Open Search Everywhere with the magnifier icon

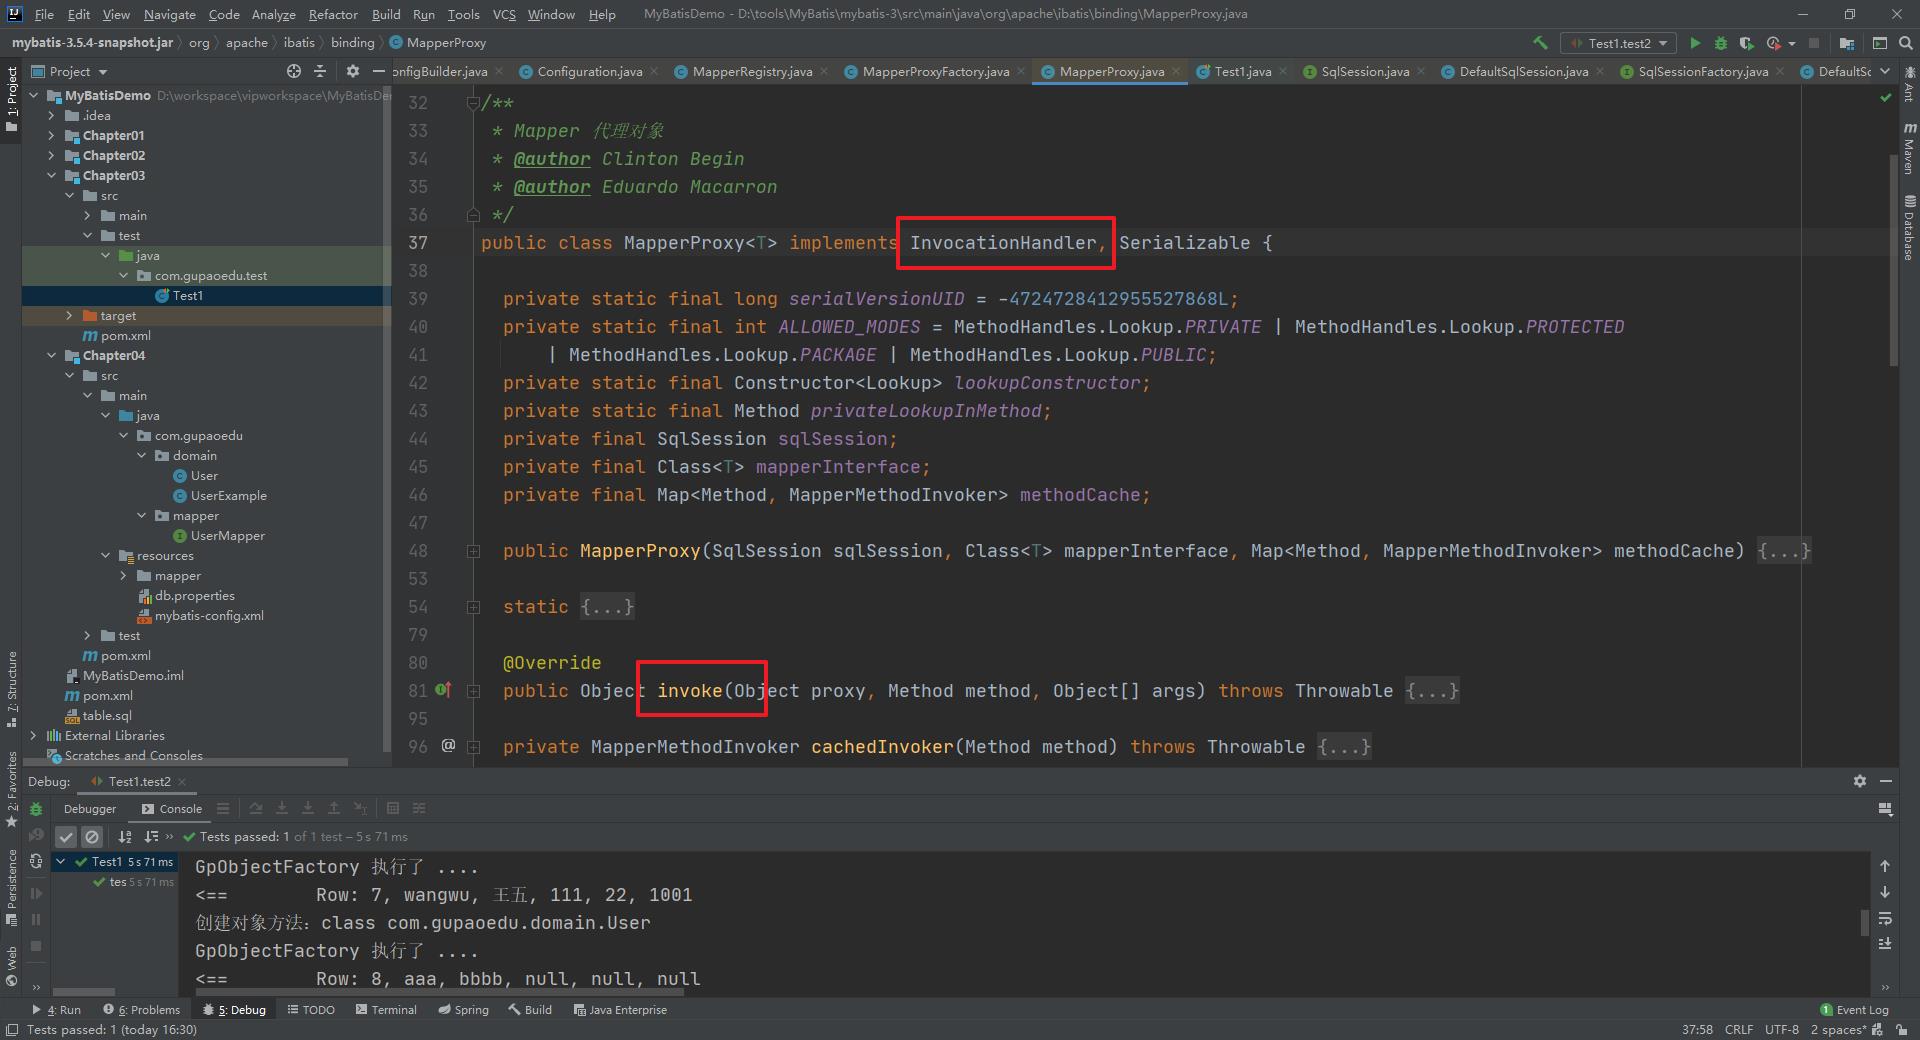click(1905, 43)
